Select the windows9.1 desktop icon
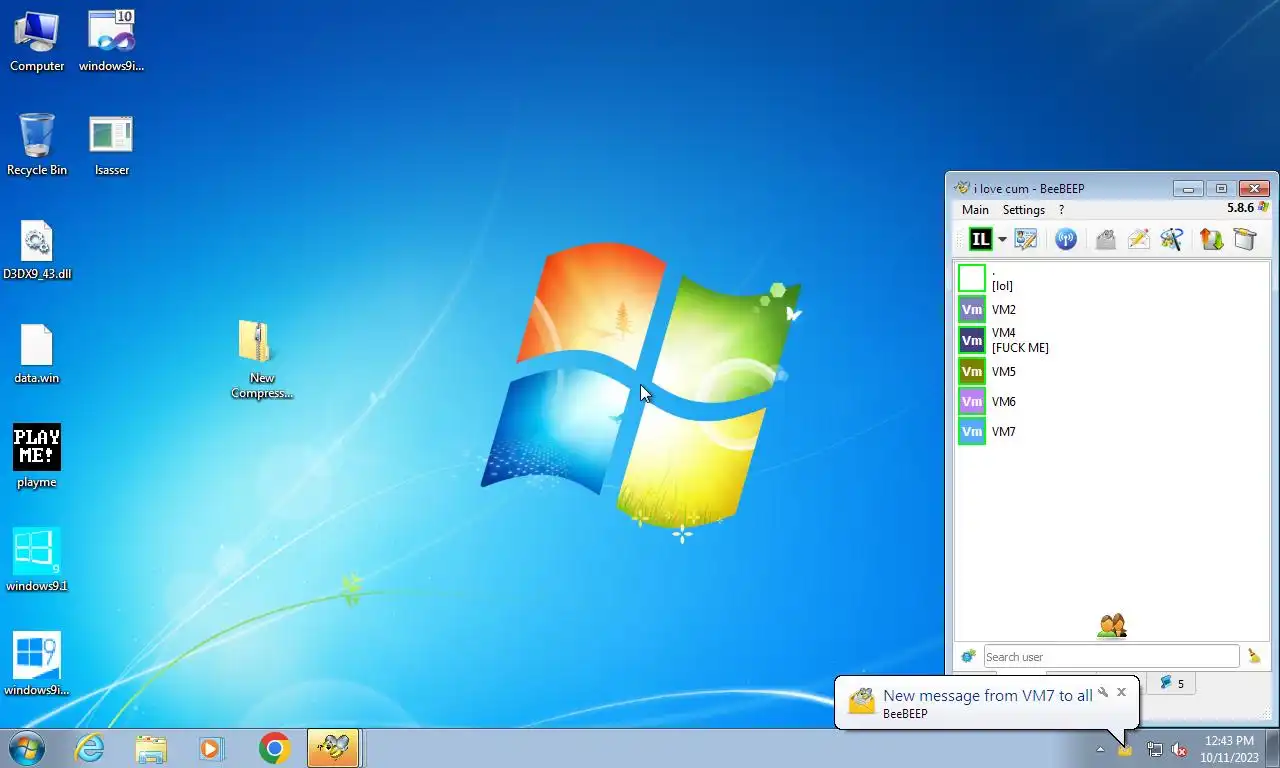 (x=37, y=560)
